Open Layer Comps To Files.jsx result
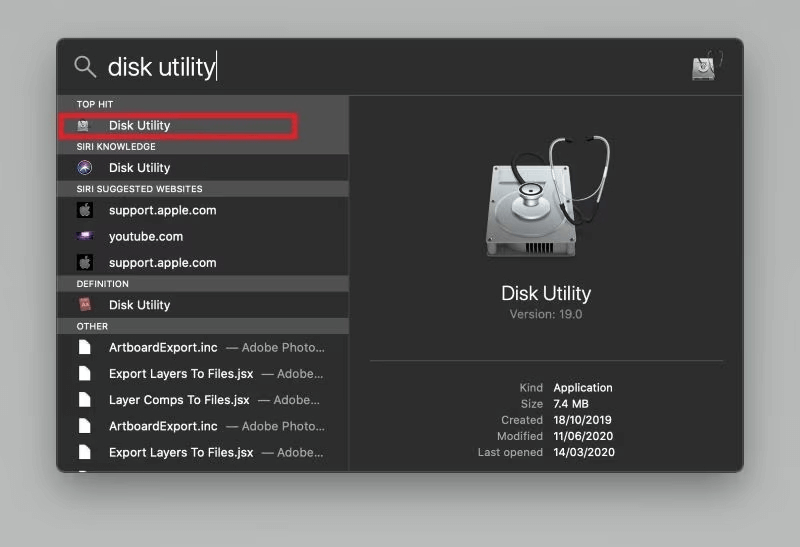The height and width of the screenshot is (547, 800). [x=179, y=400]
